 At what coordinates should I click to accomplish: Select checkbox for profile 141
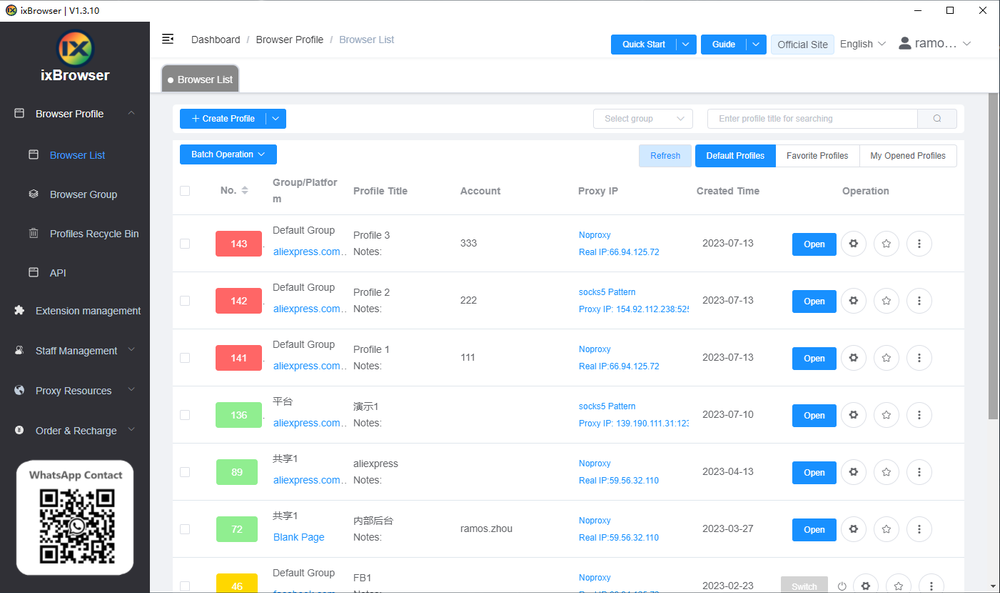click(185, 358)
